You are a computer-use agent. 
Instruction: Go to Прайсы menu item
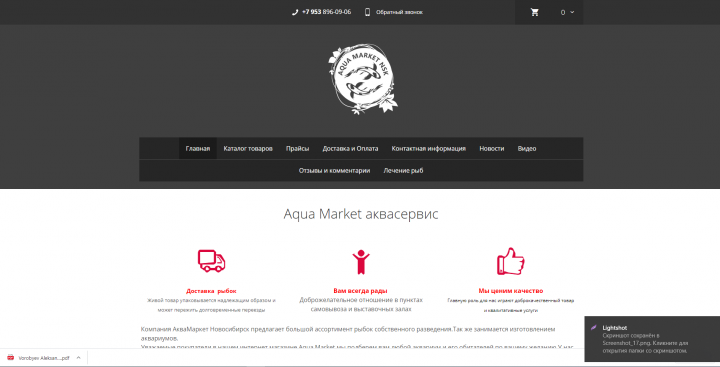click(x=298, y=148)
